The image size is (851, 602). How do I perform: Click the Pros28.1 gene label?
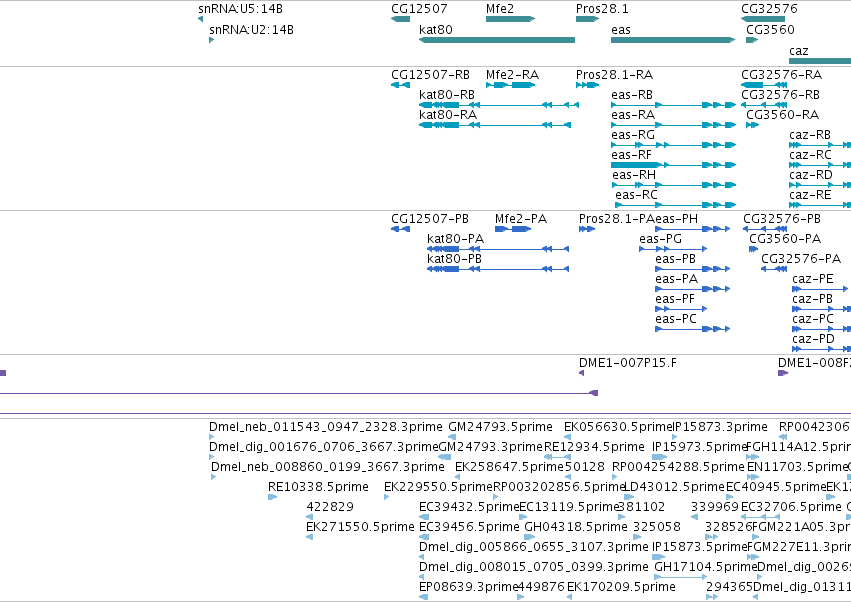[x=602, y=9]
